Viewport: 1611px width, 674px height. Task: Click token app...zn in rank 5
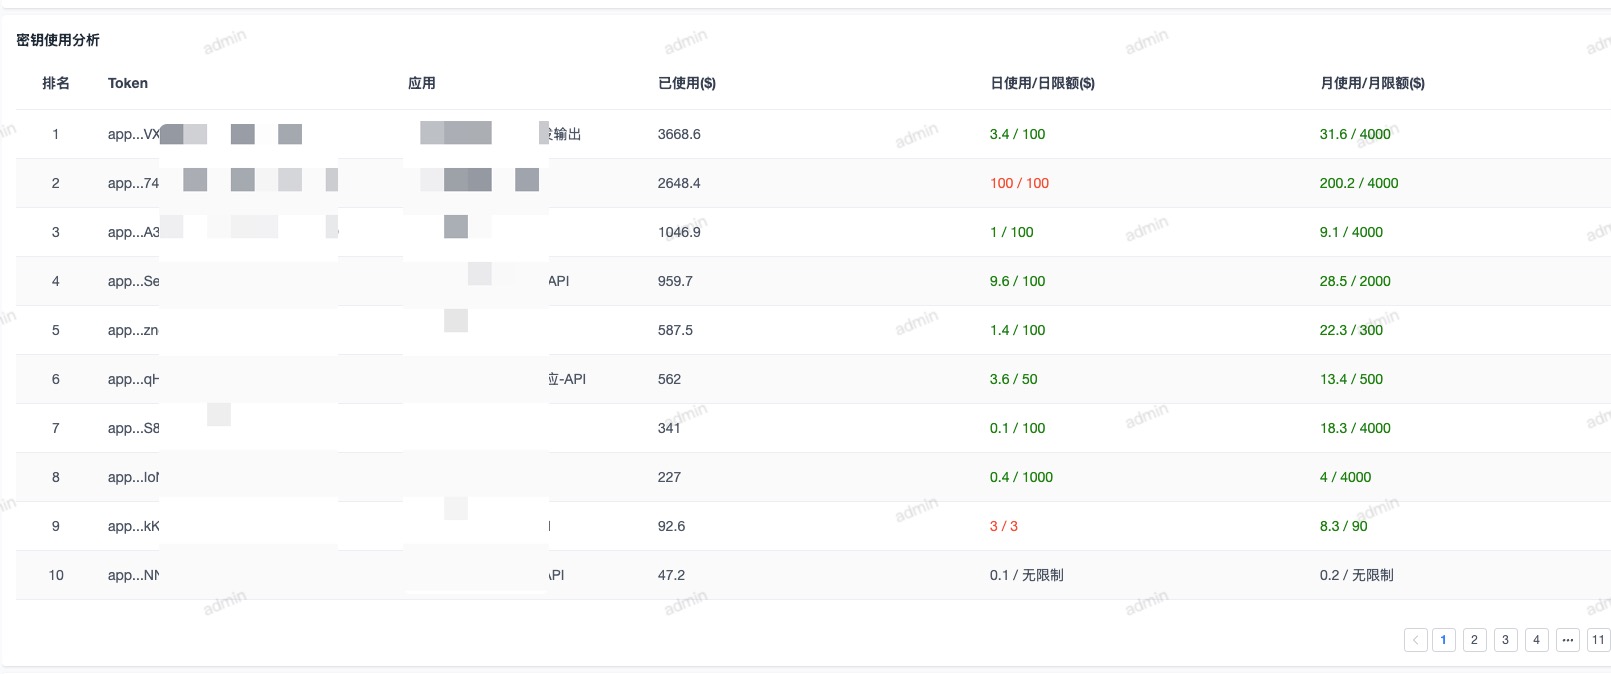pos(133,330)
